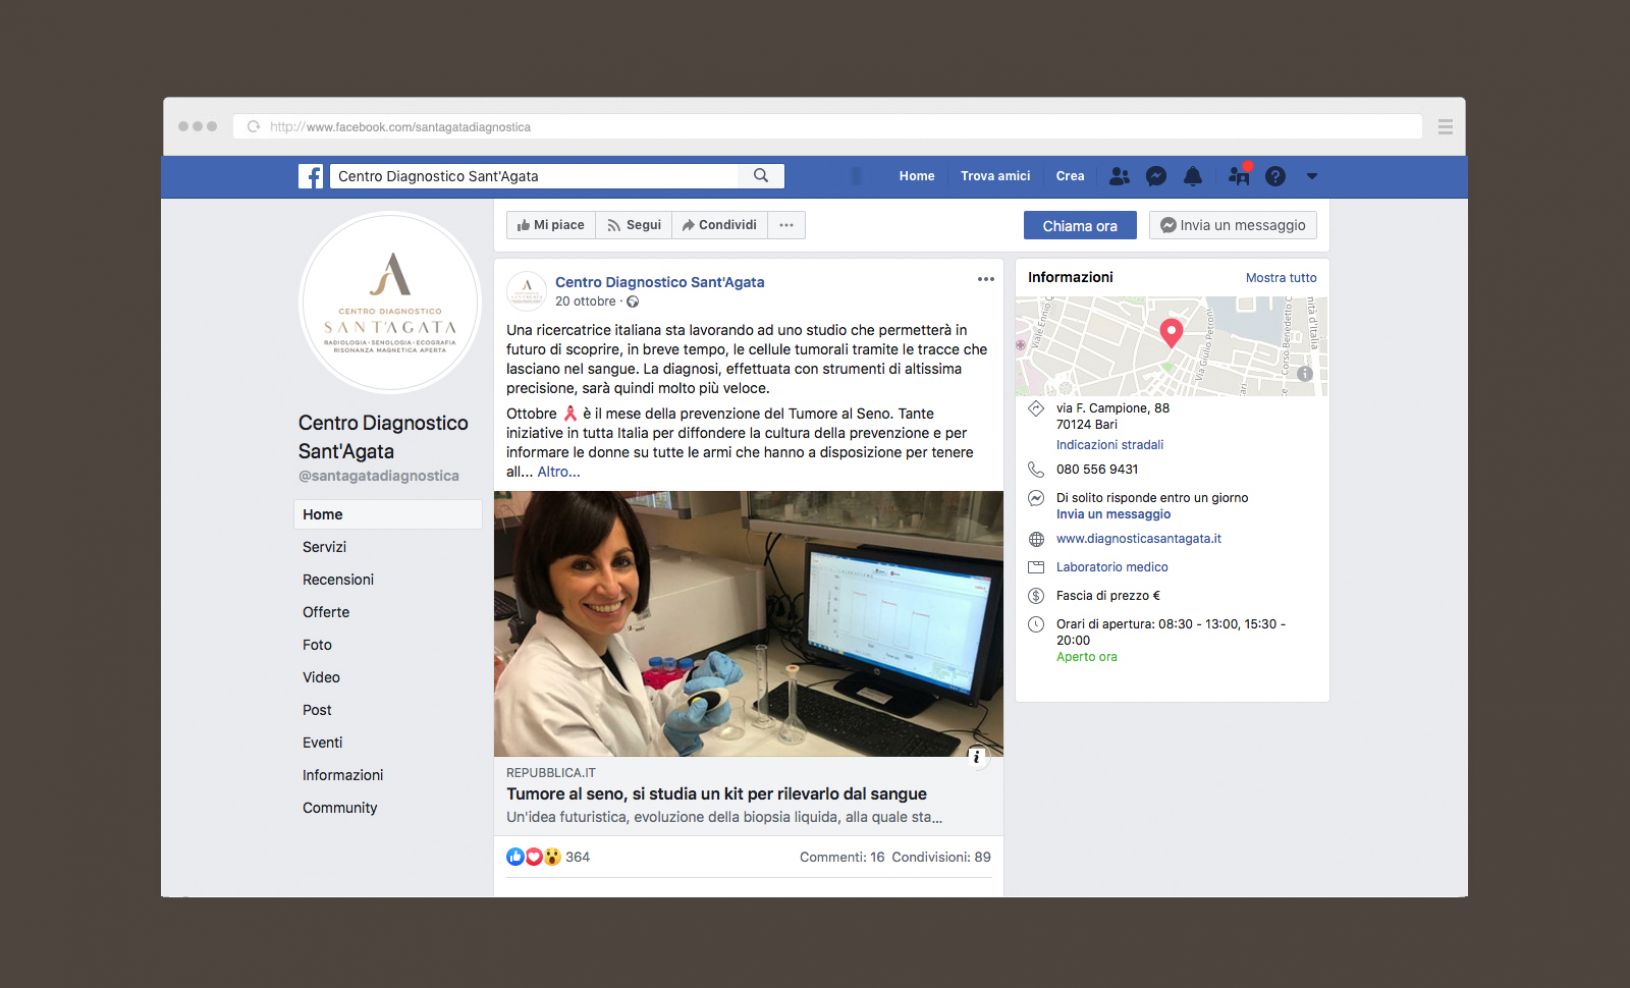Click the red map location pin
The image size is (1630, 988).
[1171, 332]
